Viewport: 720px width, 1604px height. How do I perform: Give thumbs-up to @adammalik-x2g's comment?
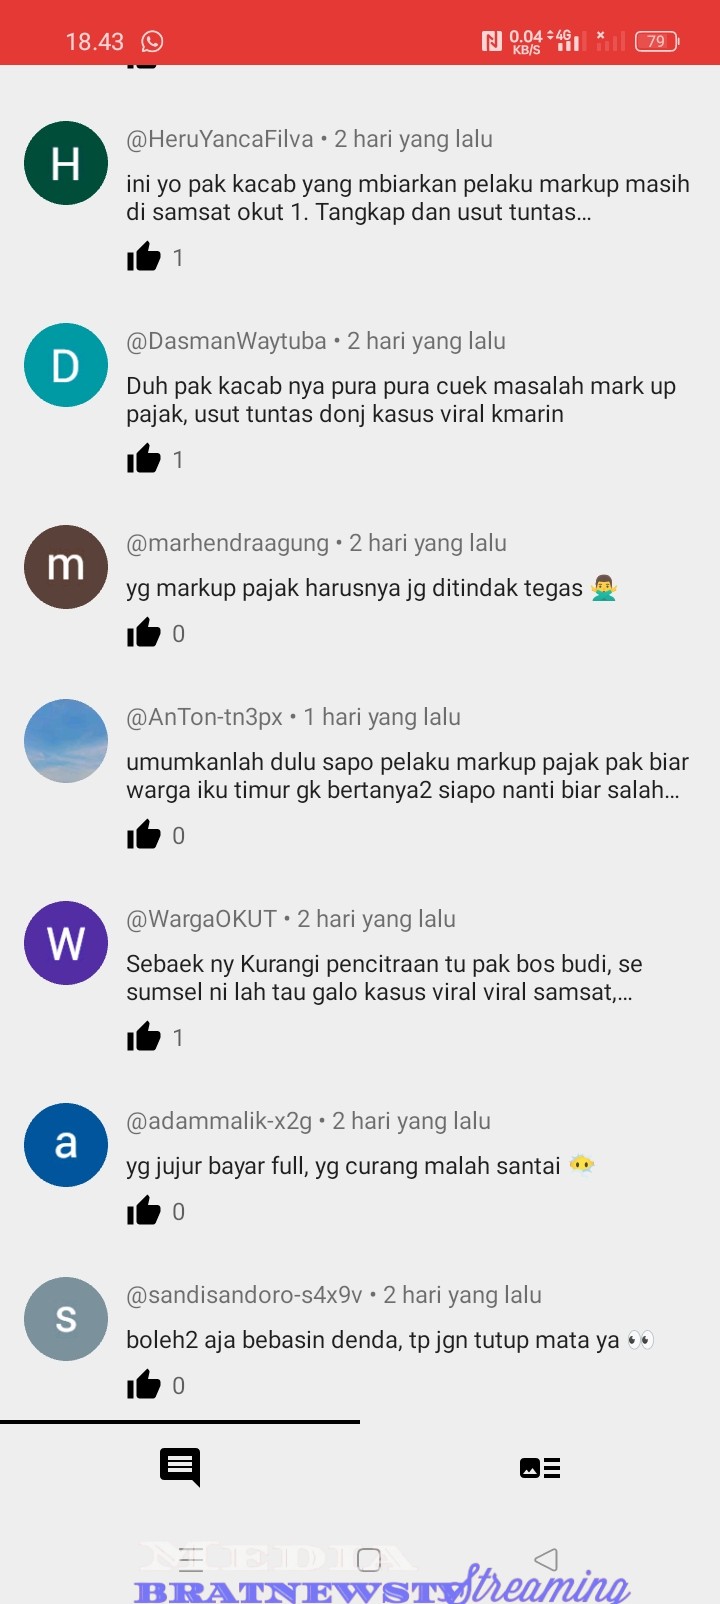point(144,1211)
